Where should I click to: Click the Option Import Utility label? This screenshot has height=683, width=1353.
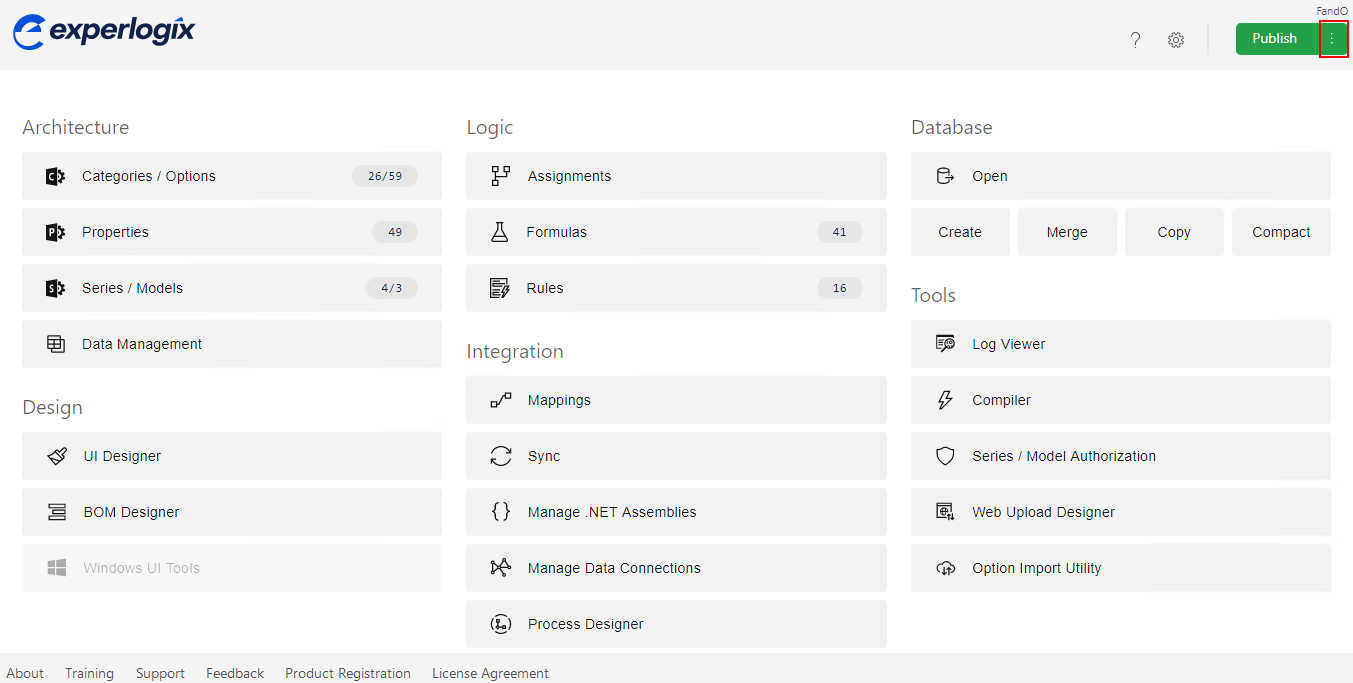1037,568
